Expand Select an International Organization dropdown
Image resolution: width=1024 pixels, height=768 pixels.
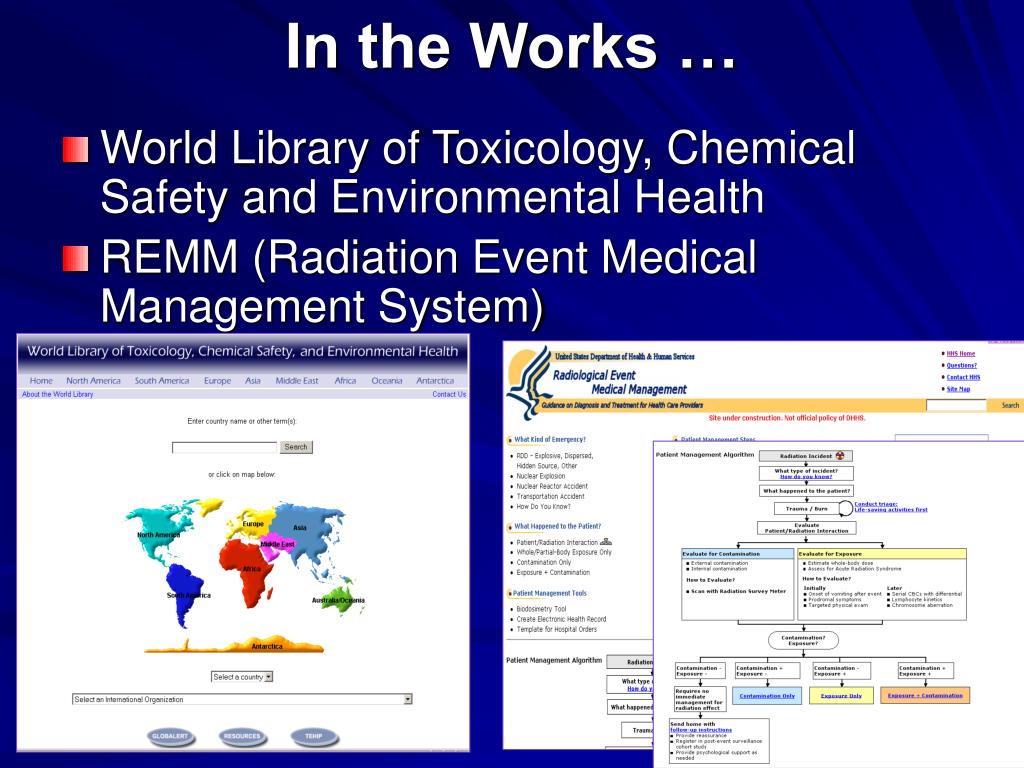pyautogui.click(x=242, y=699)
